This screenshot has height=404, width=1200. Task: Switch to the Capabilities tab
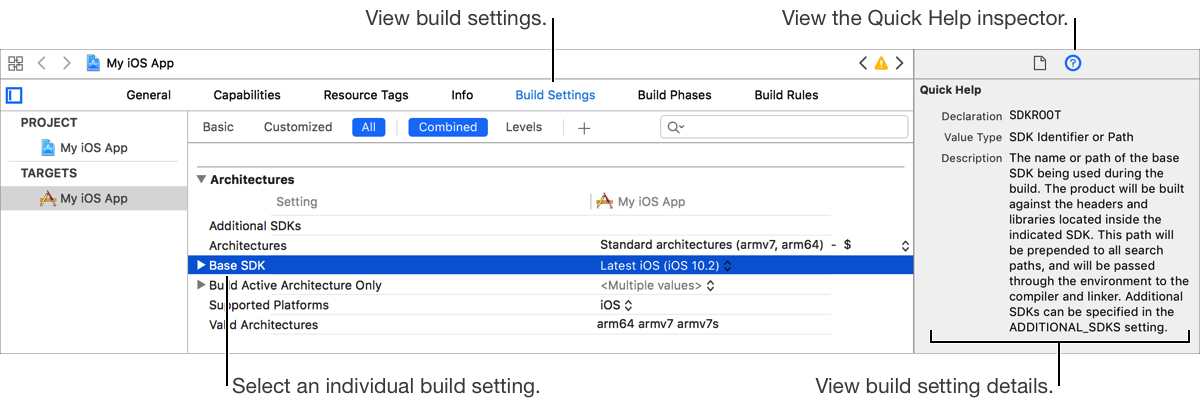(247, 96)
